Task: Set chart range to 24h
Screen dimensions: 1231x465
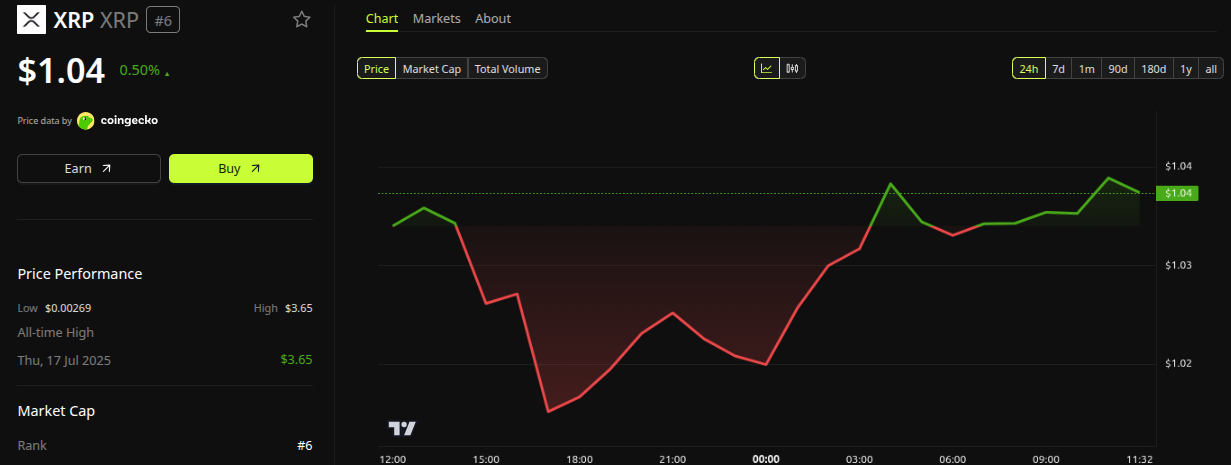Action: [1028, 69]
